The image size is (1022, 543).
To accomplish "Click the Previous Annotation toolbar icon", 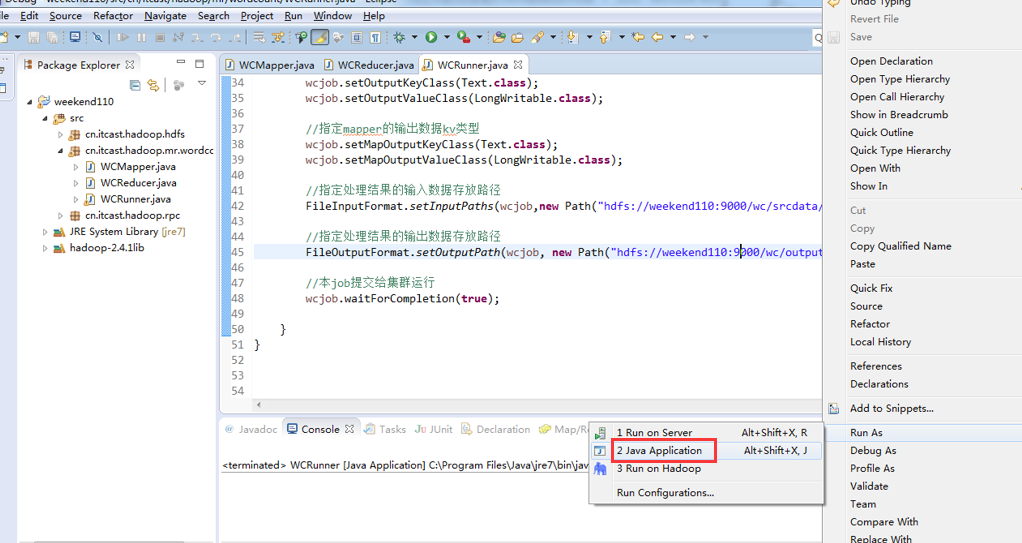I will 606,37.
